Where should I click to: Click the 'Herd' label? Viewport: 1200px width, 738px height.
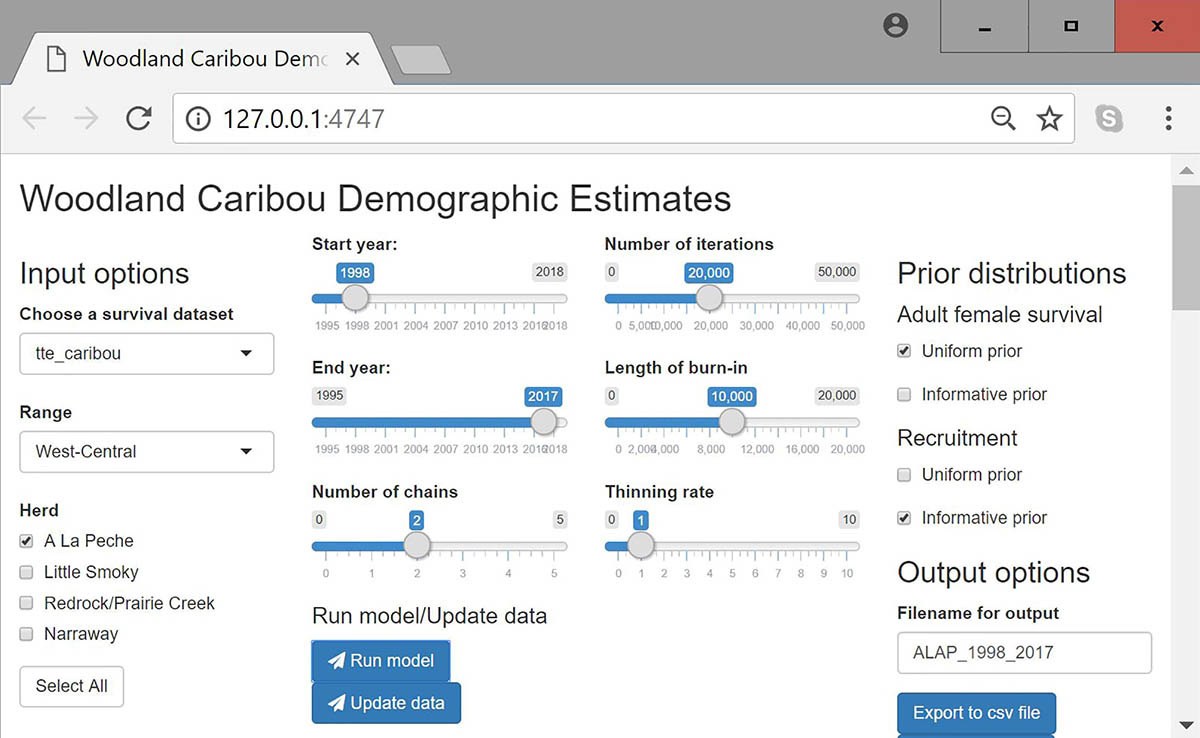[39, 510]
